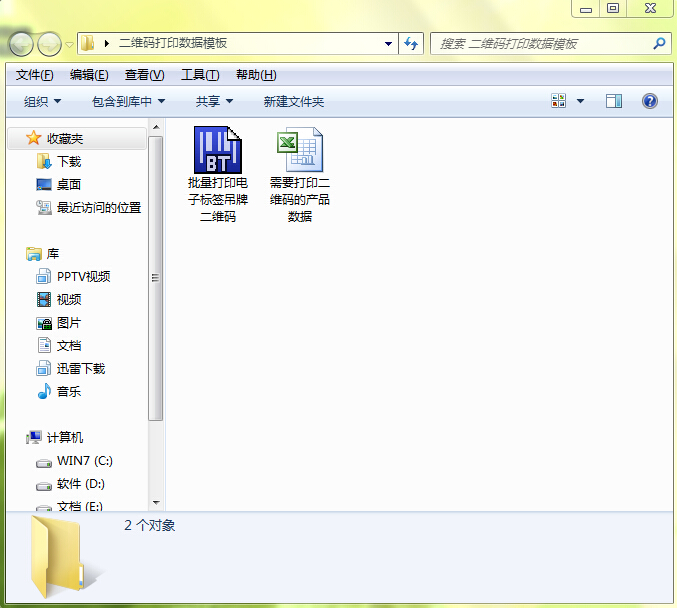Open the 视频 library
This screenshot has width=677, height=608.
tap(69, 299)
